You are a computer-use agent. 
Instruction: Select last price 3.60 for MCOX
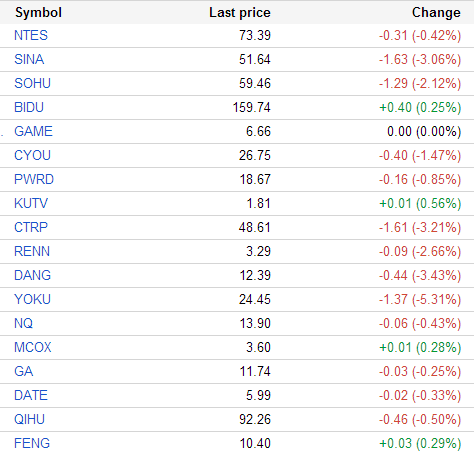[x=258, y=347]
